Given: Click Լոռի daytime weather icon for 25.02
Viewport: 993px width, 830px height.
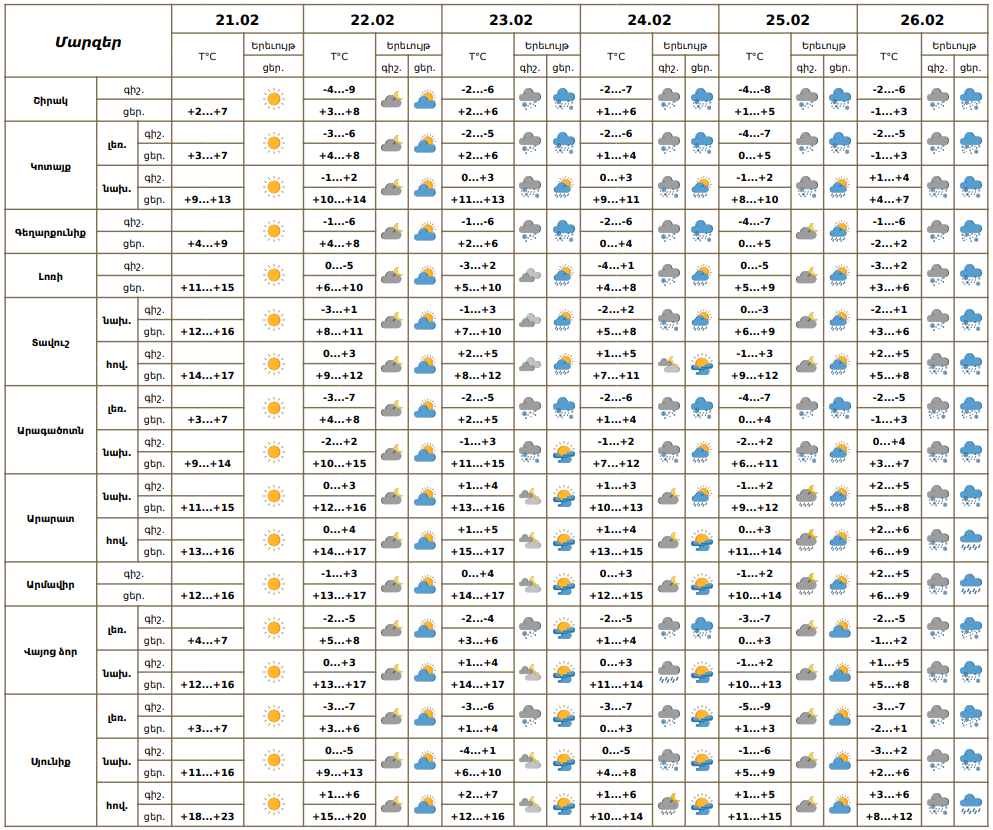Looking at the screenshot, I should [840, 276].
